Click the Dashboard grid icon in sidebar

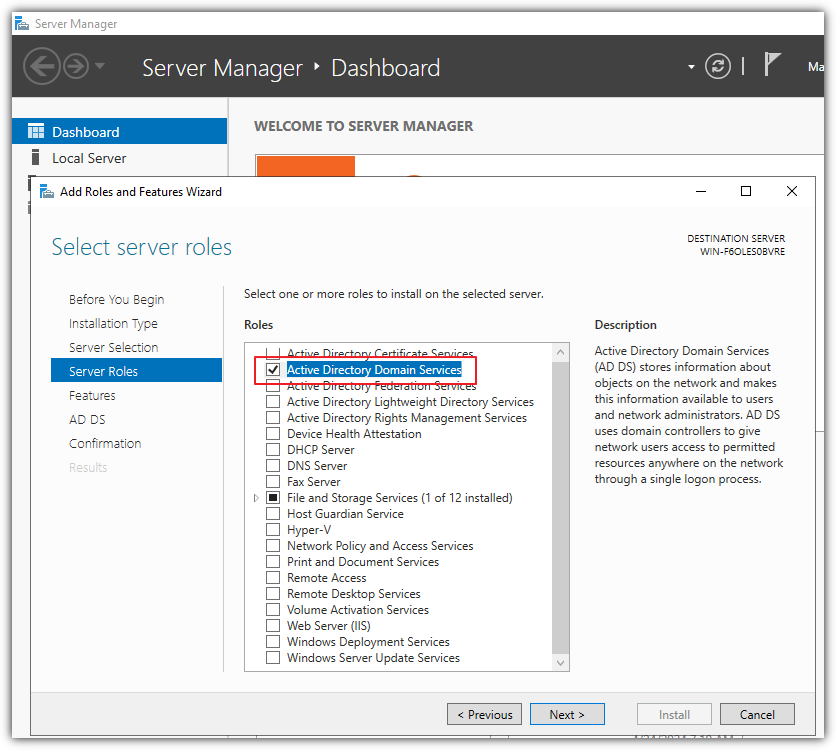tap(36, 131)
